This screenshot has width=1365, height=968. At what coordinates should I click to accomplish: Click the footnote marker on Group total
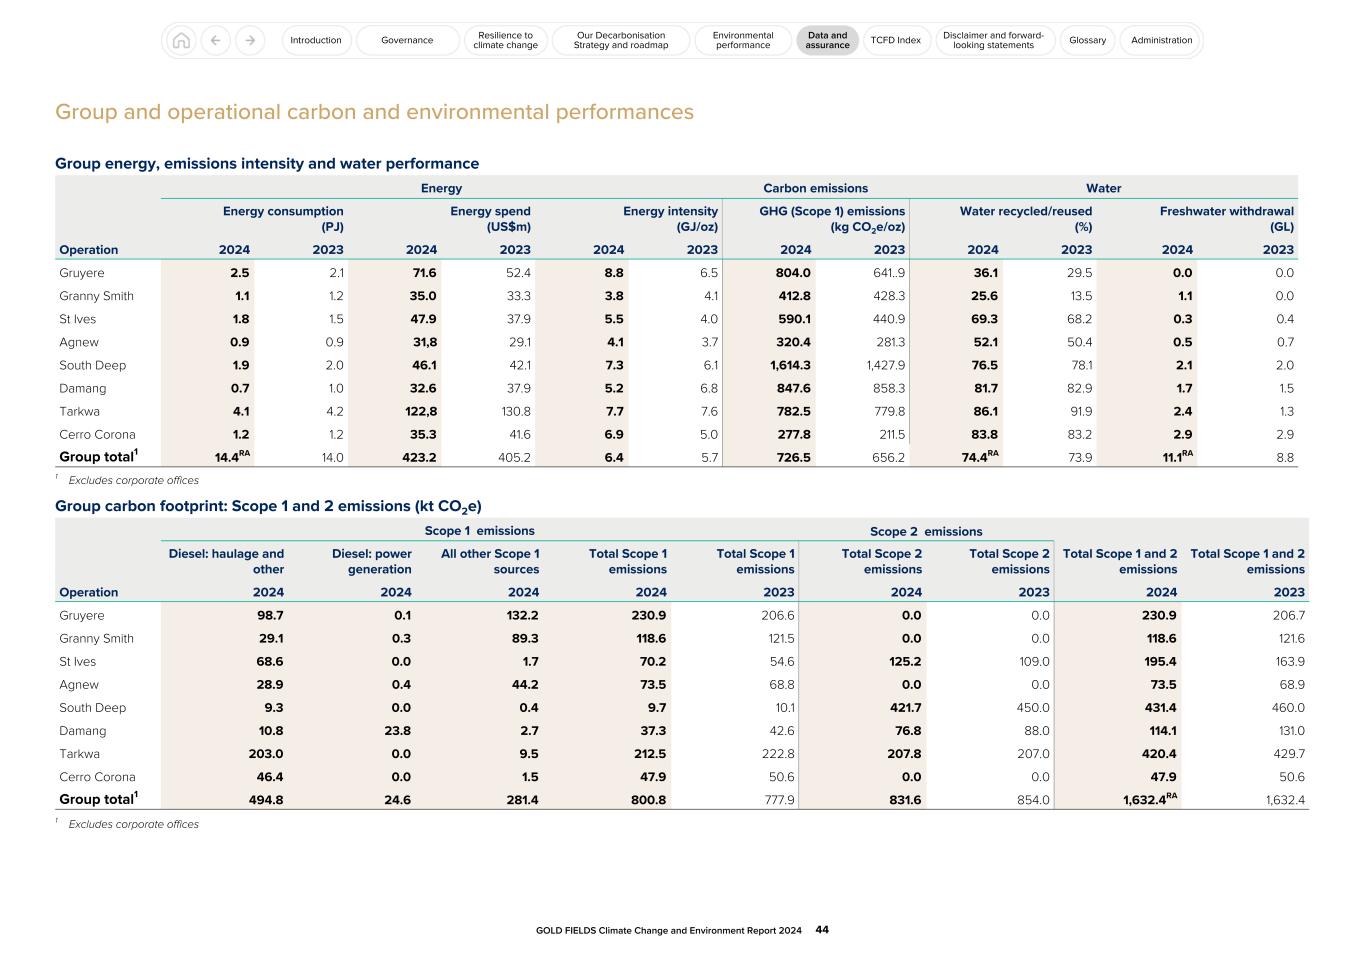pos(135,452)
